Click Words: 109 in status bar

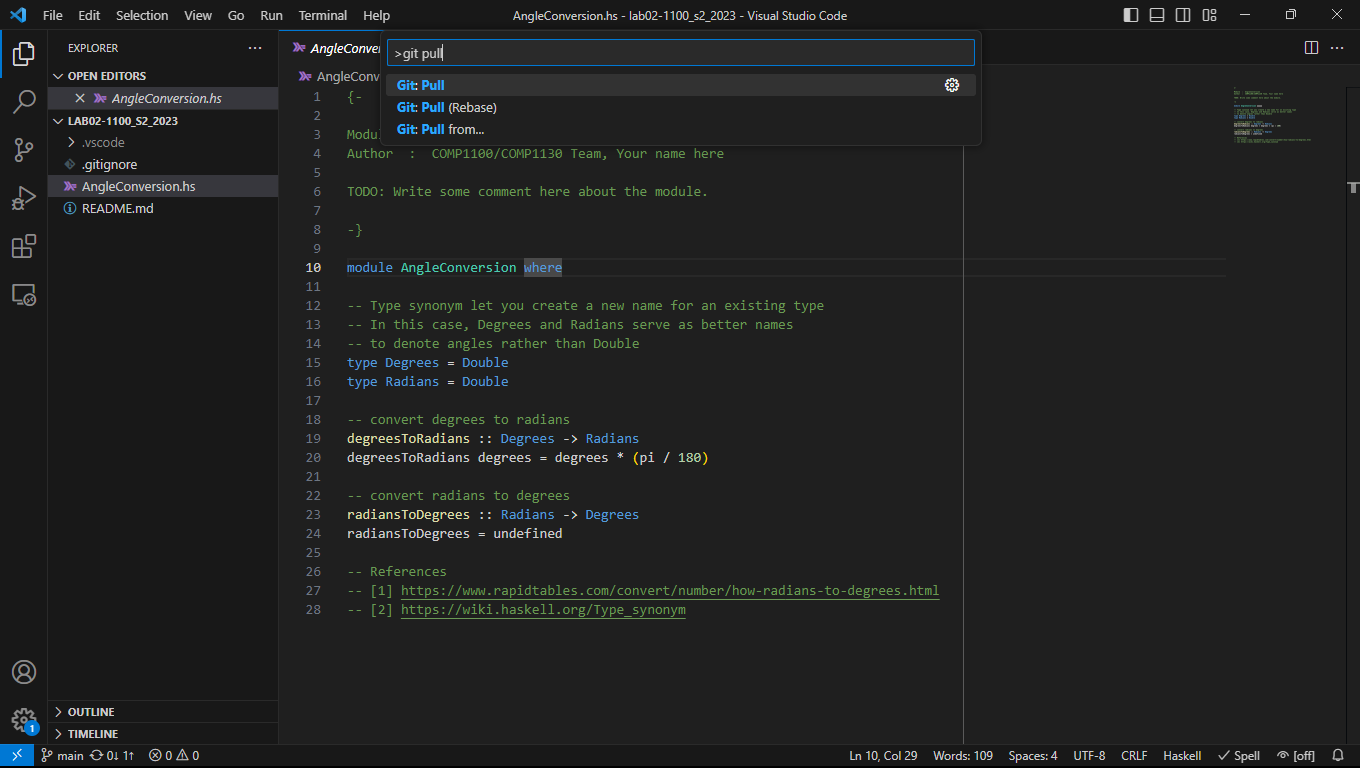(x=963, y=756)
